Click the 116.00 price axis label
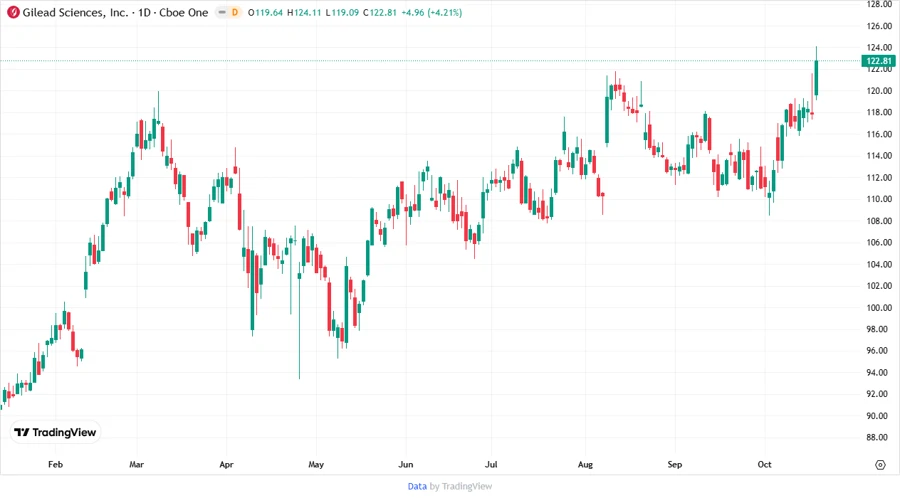 tap(879, 134)
